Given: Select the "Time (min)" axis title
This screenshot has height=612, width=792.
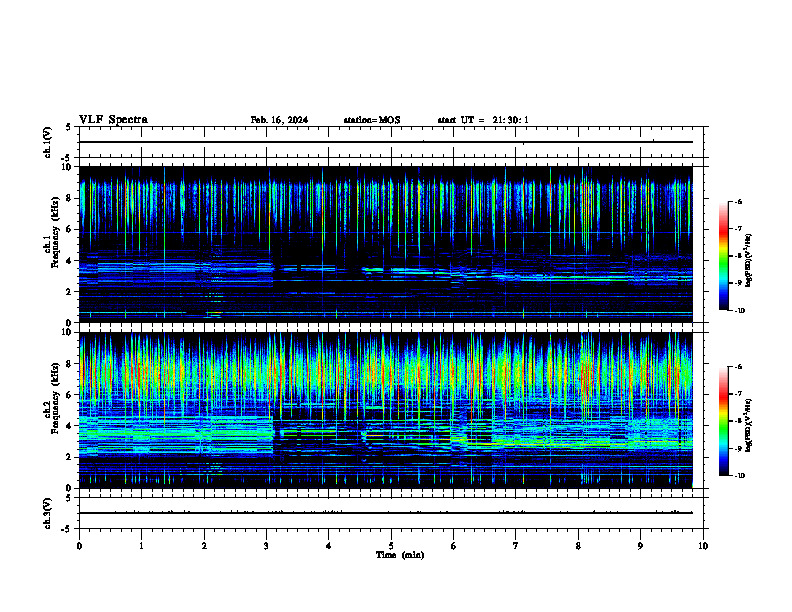Looking at the screenshot, I should tap(400, 555).
